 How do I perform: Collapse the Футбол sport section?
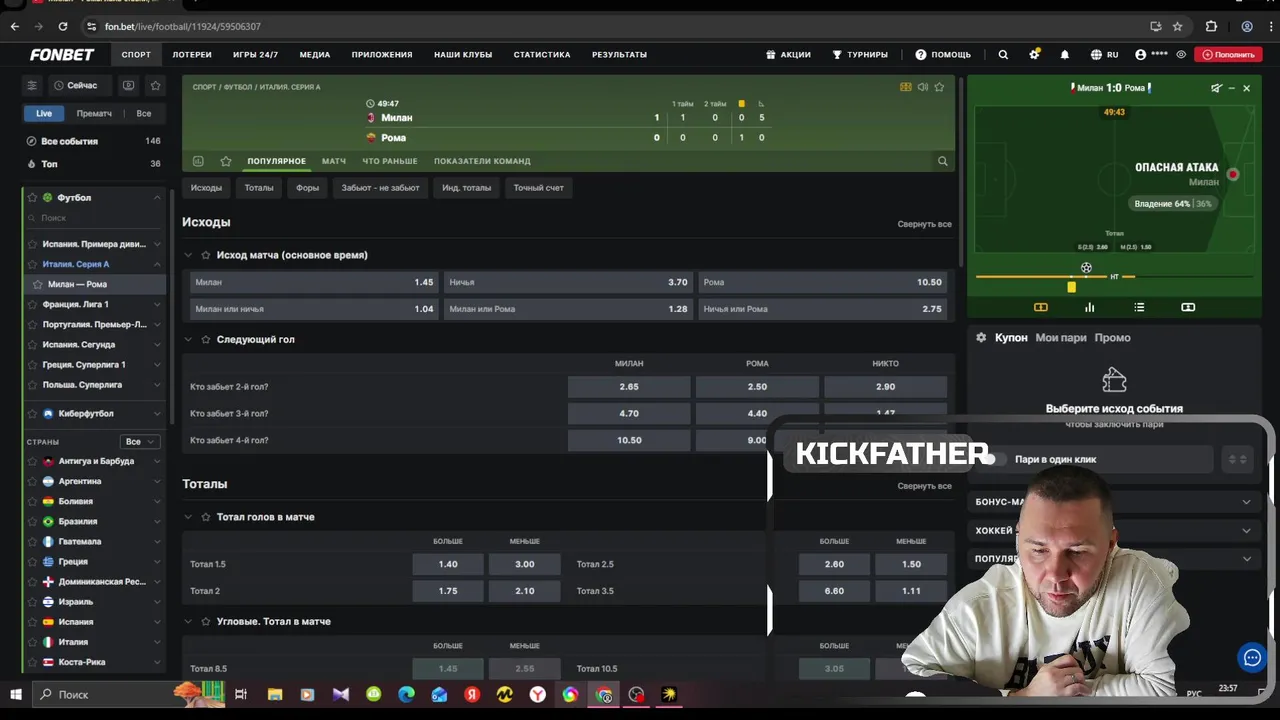tap(157, 198)
